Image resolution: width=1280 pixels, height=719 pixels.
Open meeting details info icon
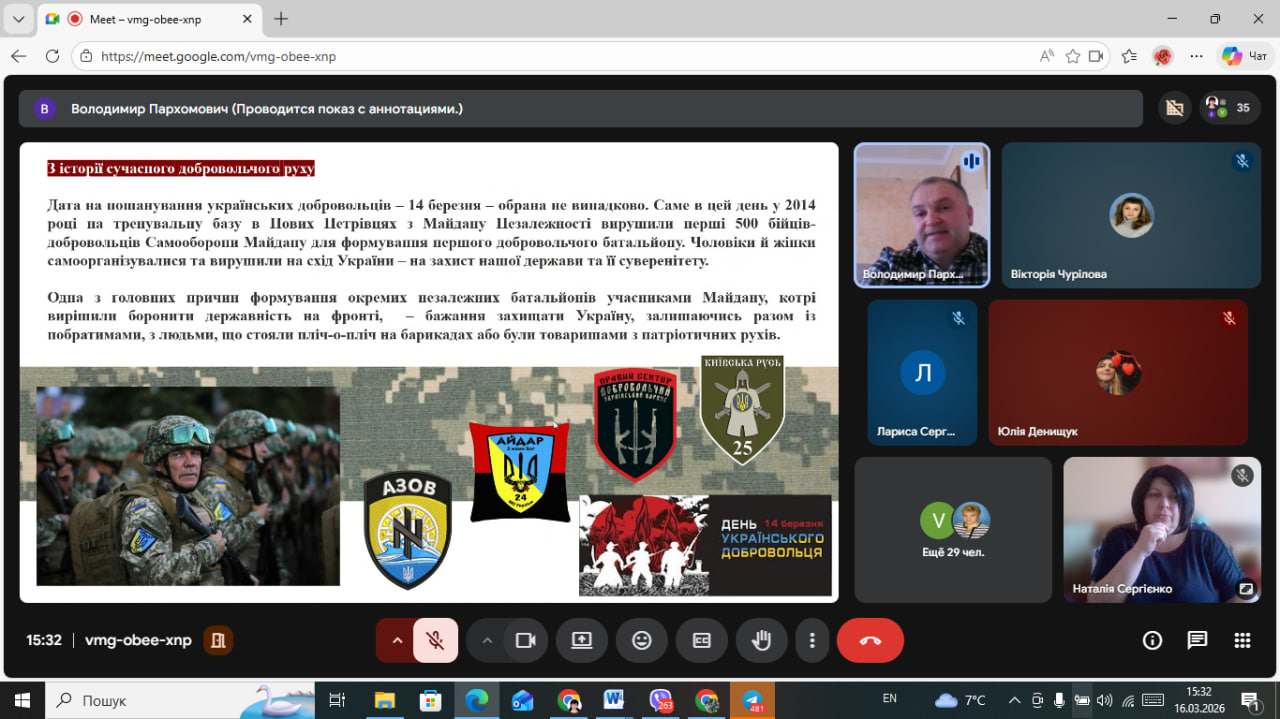(x=1152, y=641)
